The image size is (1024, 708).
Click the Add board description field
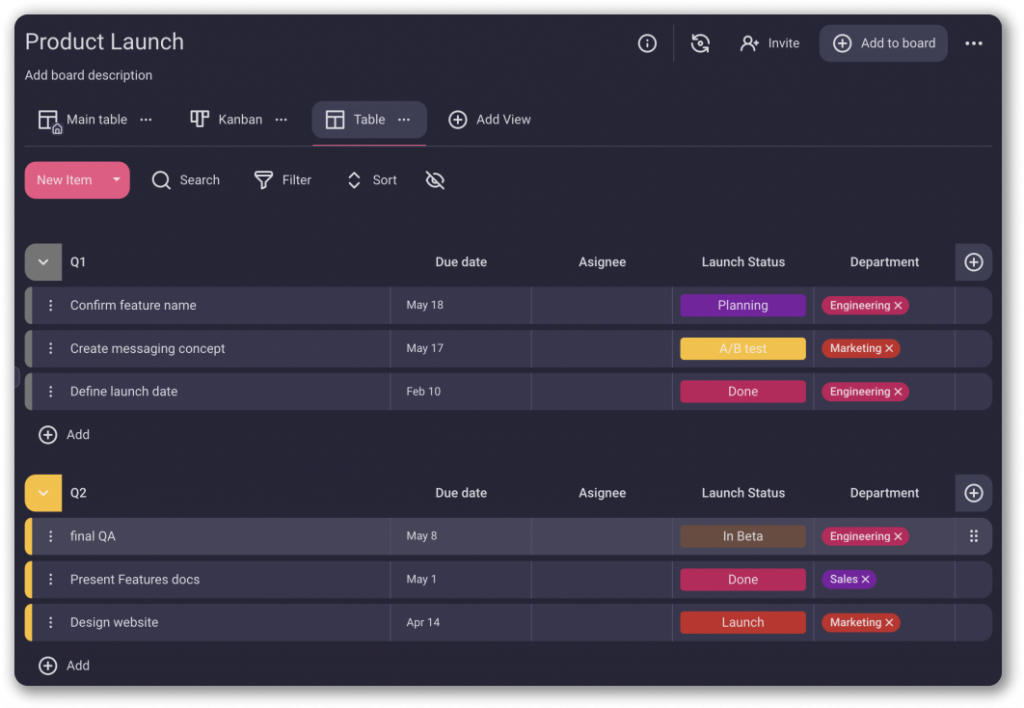tap(89, 75)
